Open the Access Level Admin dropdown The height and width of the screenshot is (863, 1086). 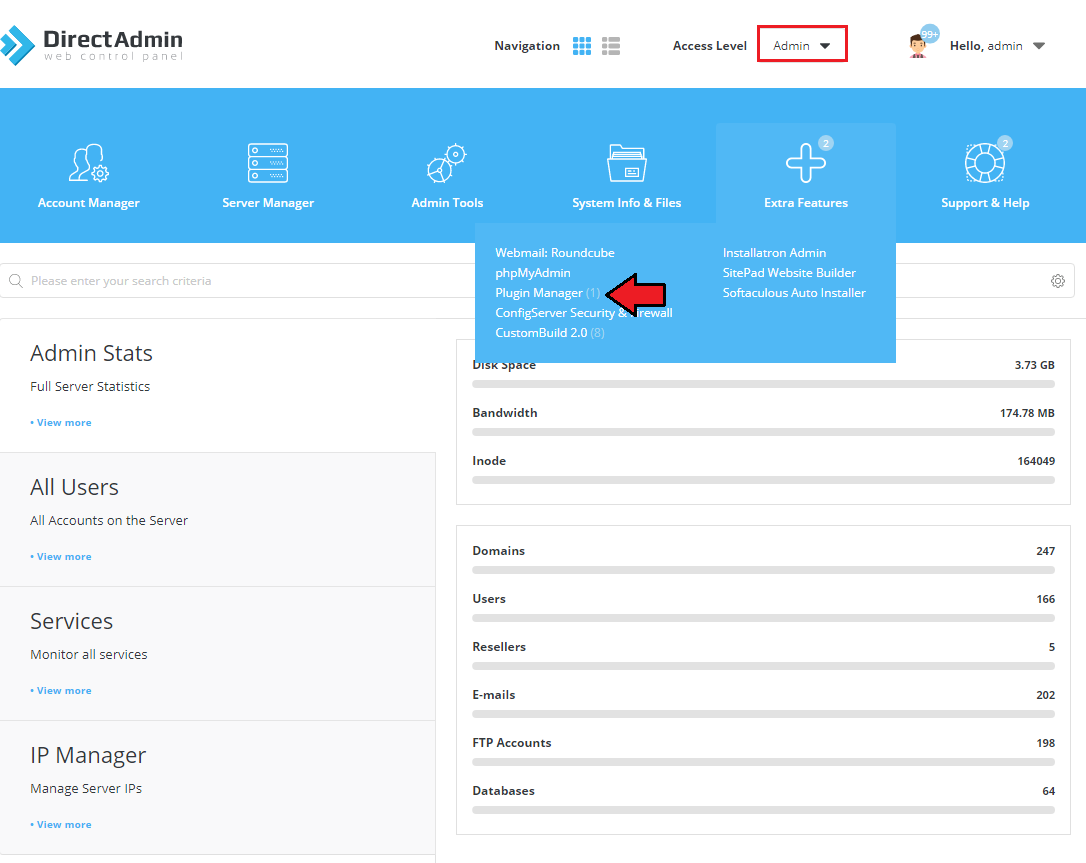(x=802, y=44)
